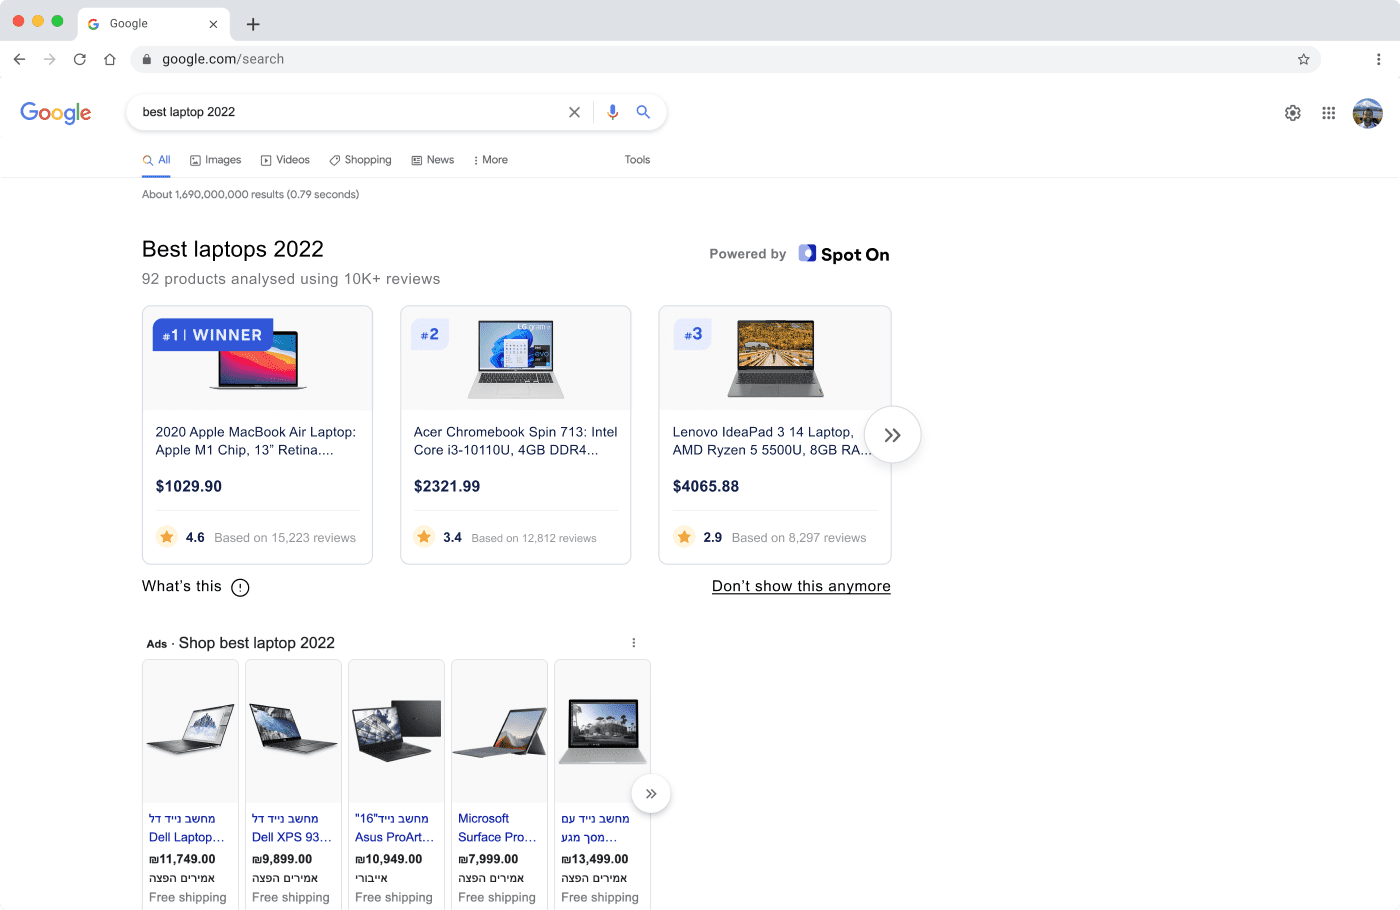Click the ₪9,899.00 ad price
Screen dimensions: 1400x910
pyautogui.click(x=282, y=859)
